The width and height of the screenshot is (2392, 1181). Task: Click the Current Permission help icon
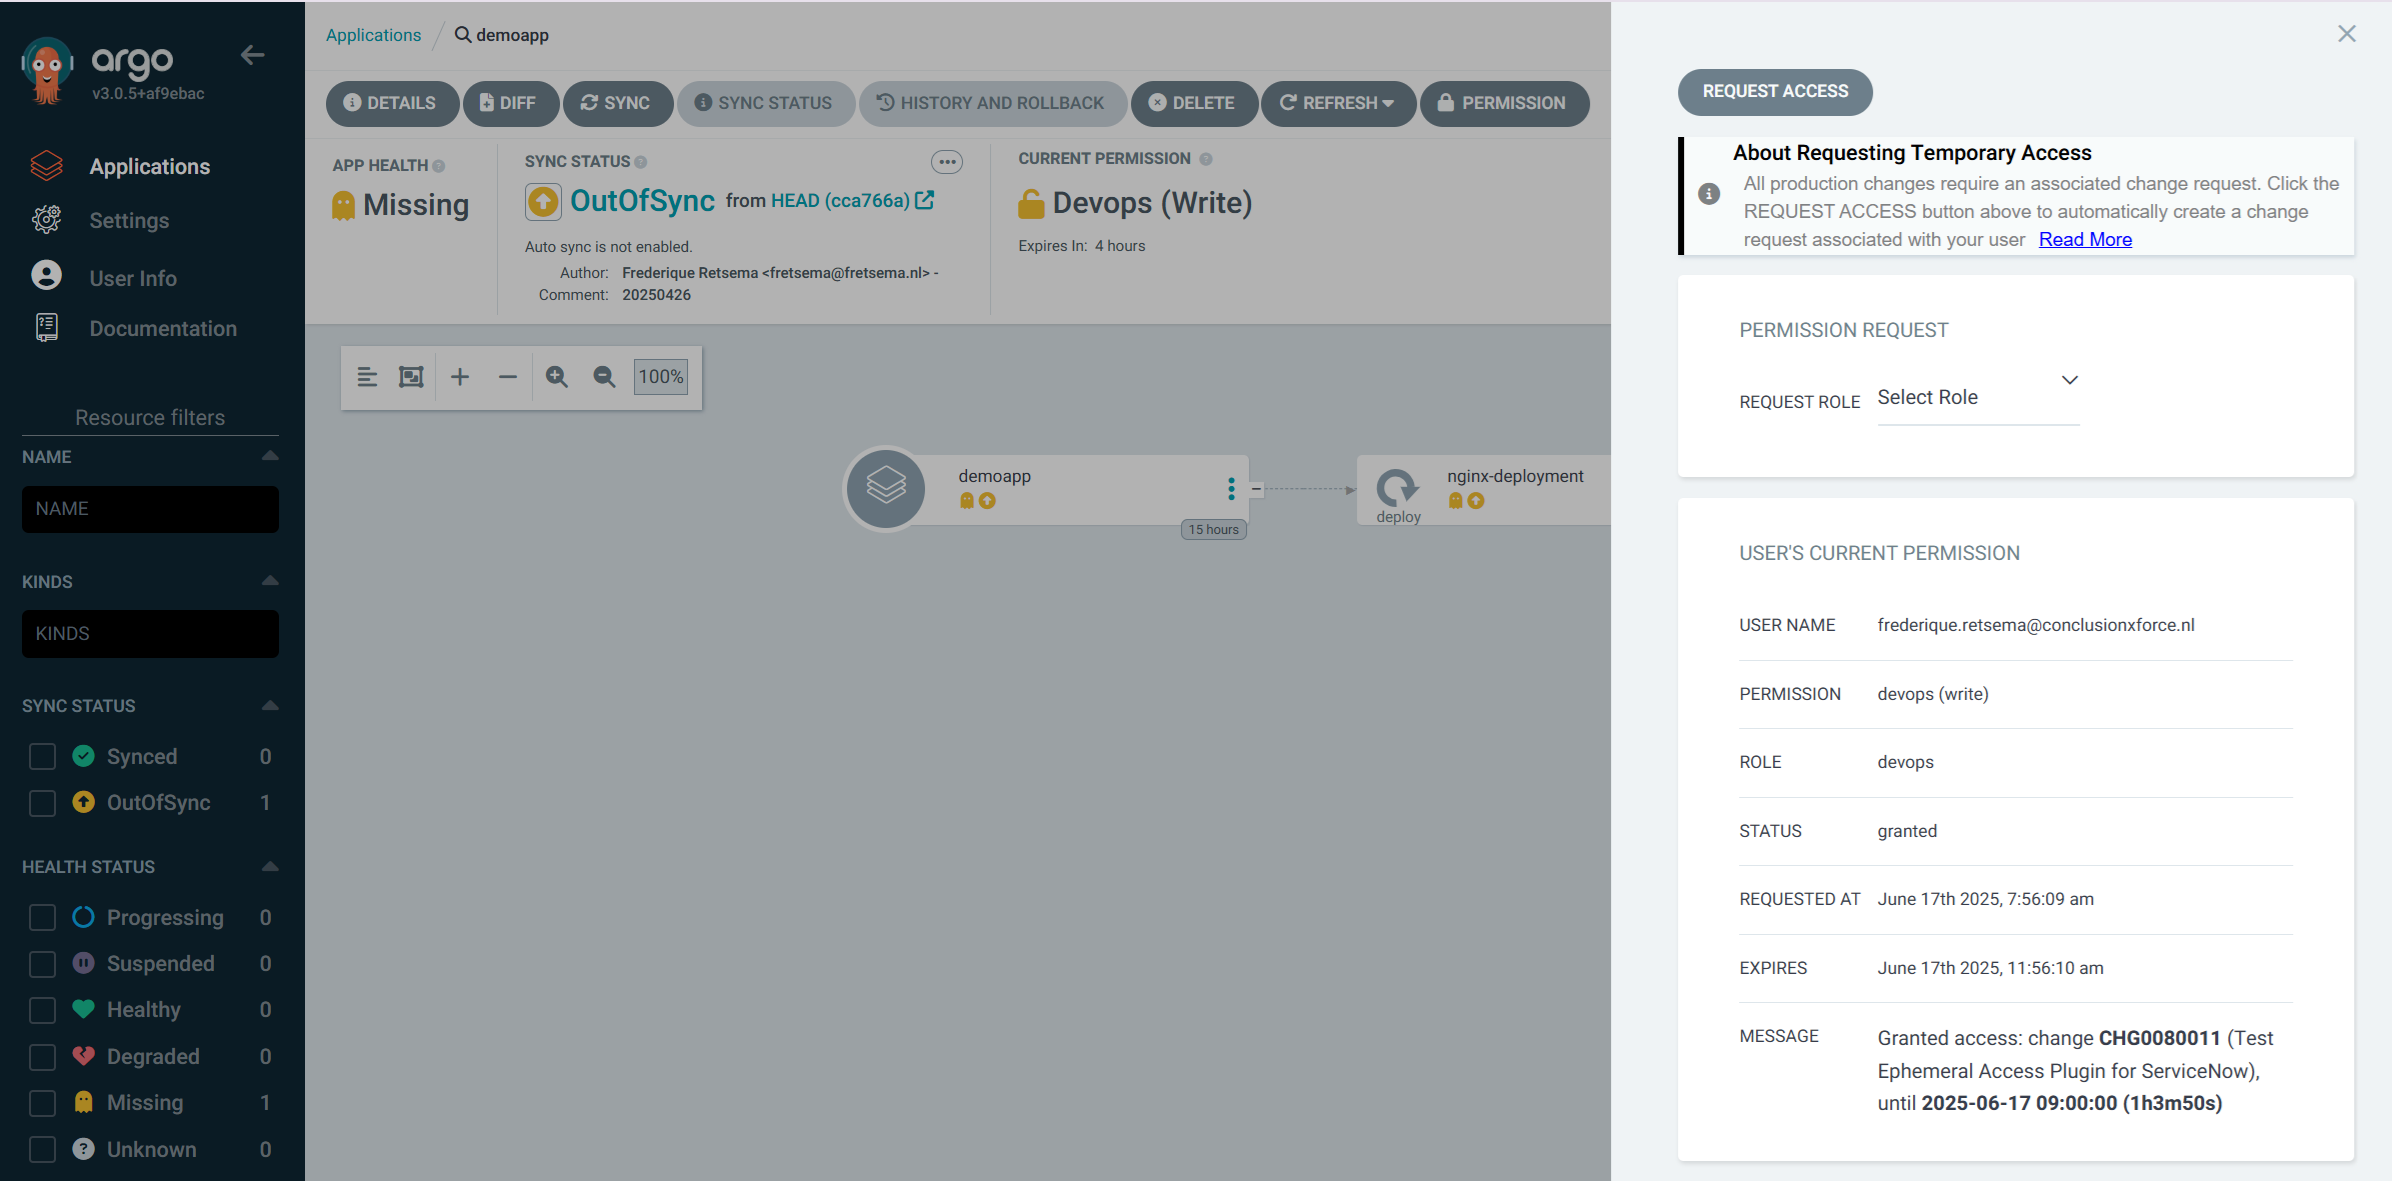point(1206,159)
